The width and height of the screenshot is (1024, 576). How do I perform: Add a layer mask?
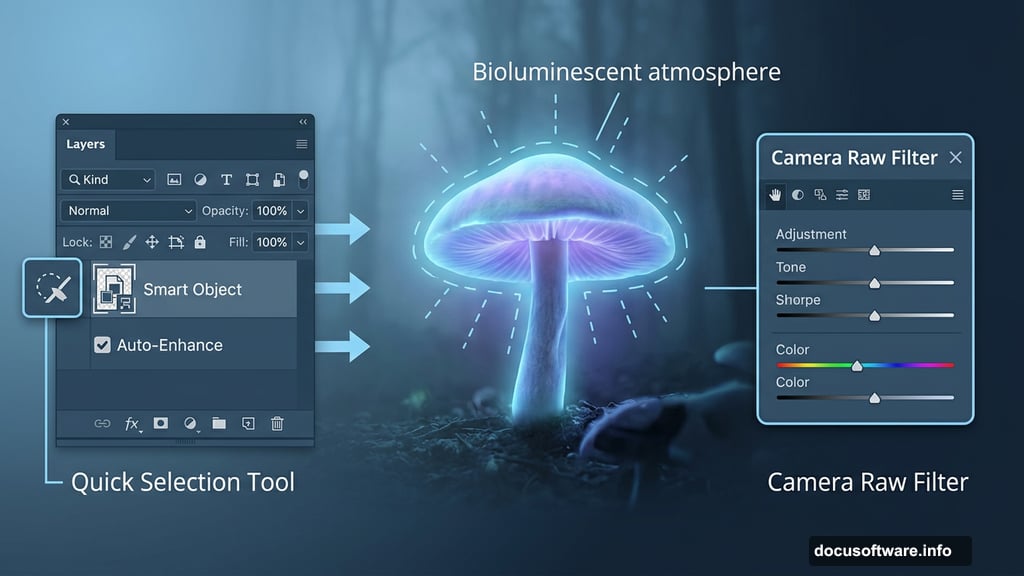(x=160, y=424)
